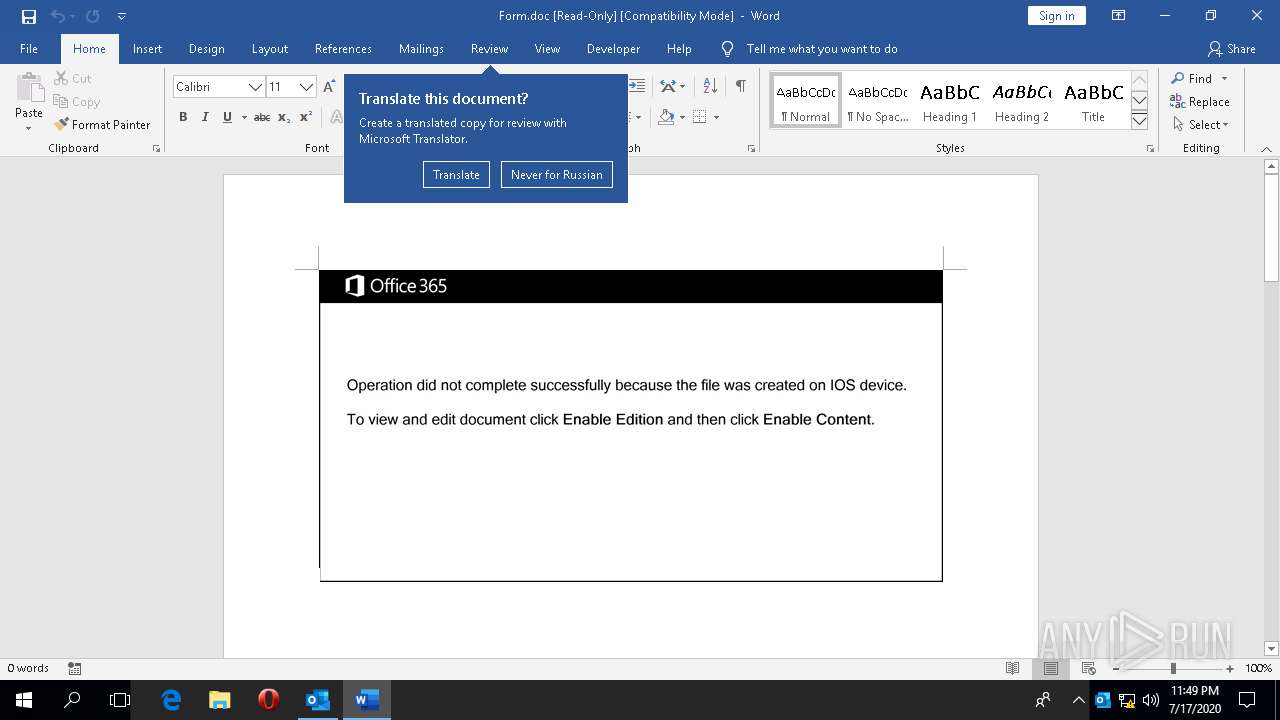Image resolution: width=1280 pixels, height=720 pixels.
Task: Open the Styles dialog launcher
Action: (x=1150, y=148)
